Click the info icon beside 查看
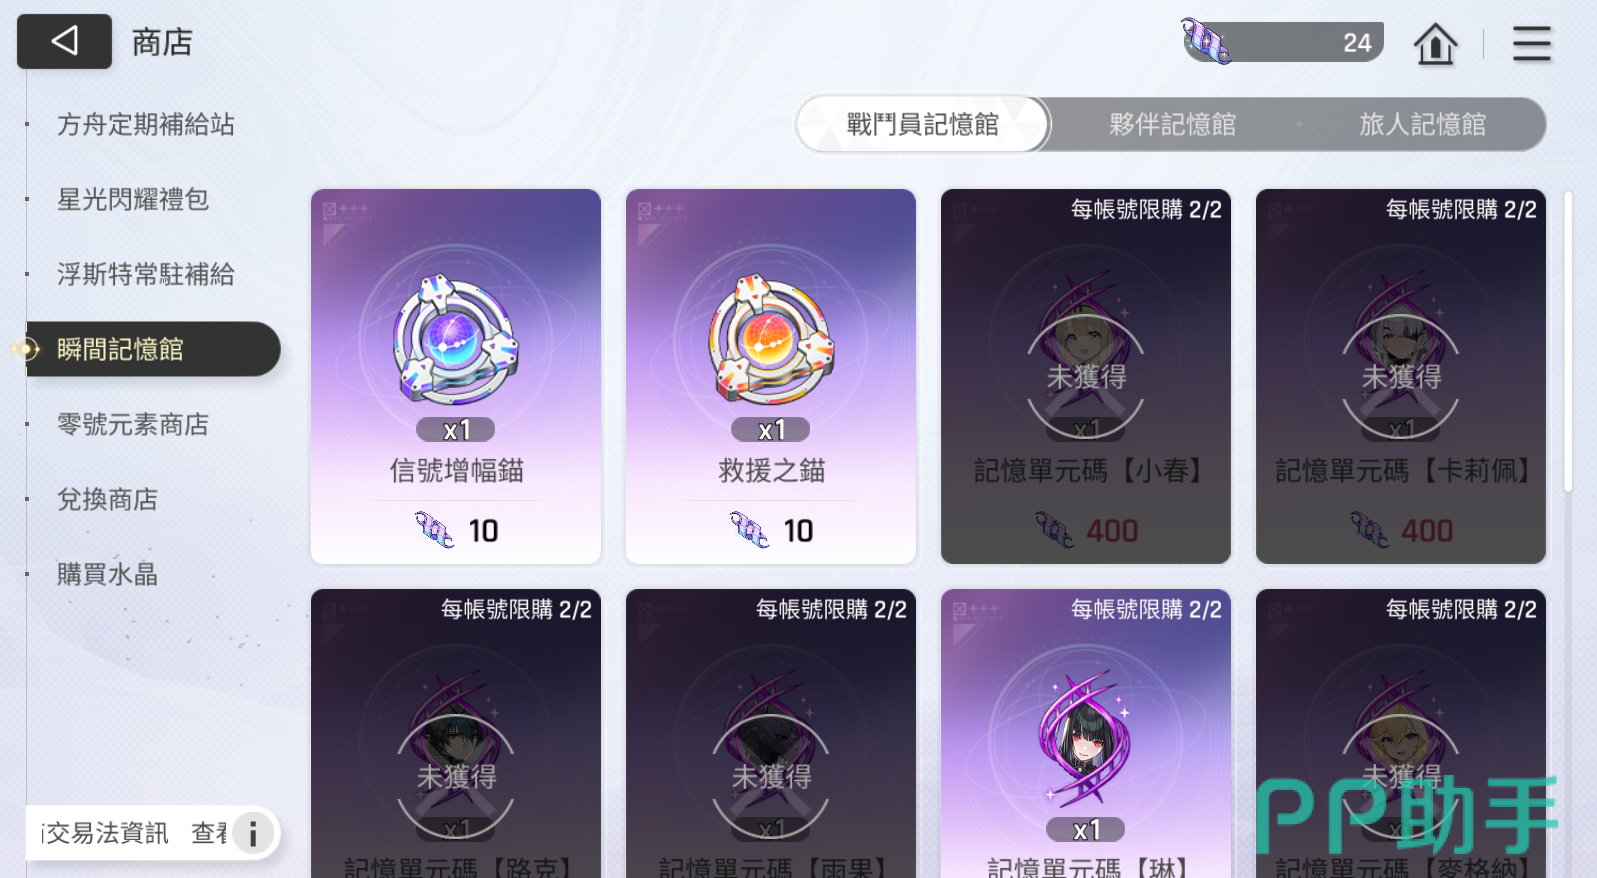This screenshot has height=878, width=1597. pyautogui.click(x=253, y=833)
